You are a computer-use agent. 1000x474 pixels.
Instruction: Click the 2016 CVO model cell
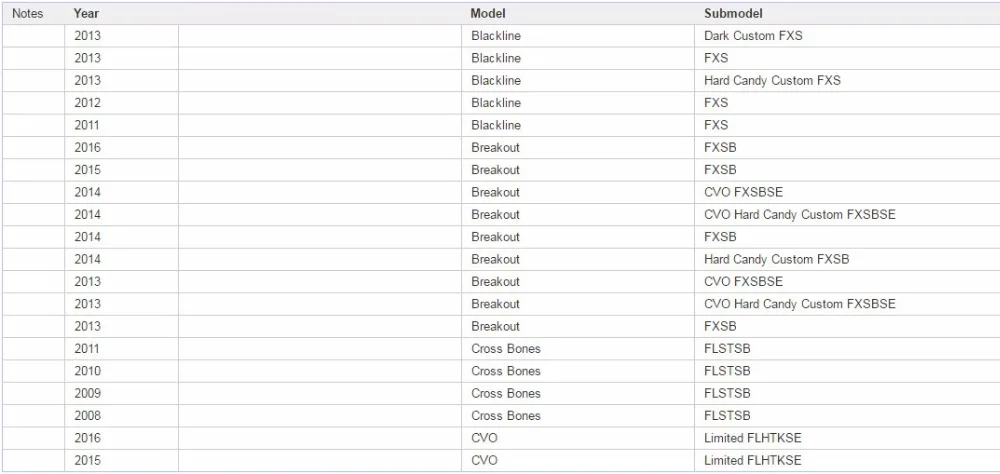point(578,438)
